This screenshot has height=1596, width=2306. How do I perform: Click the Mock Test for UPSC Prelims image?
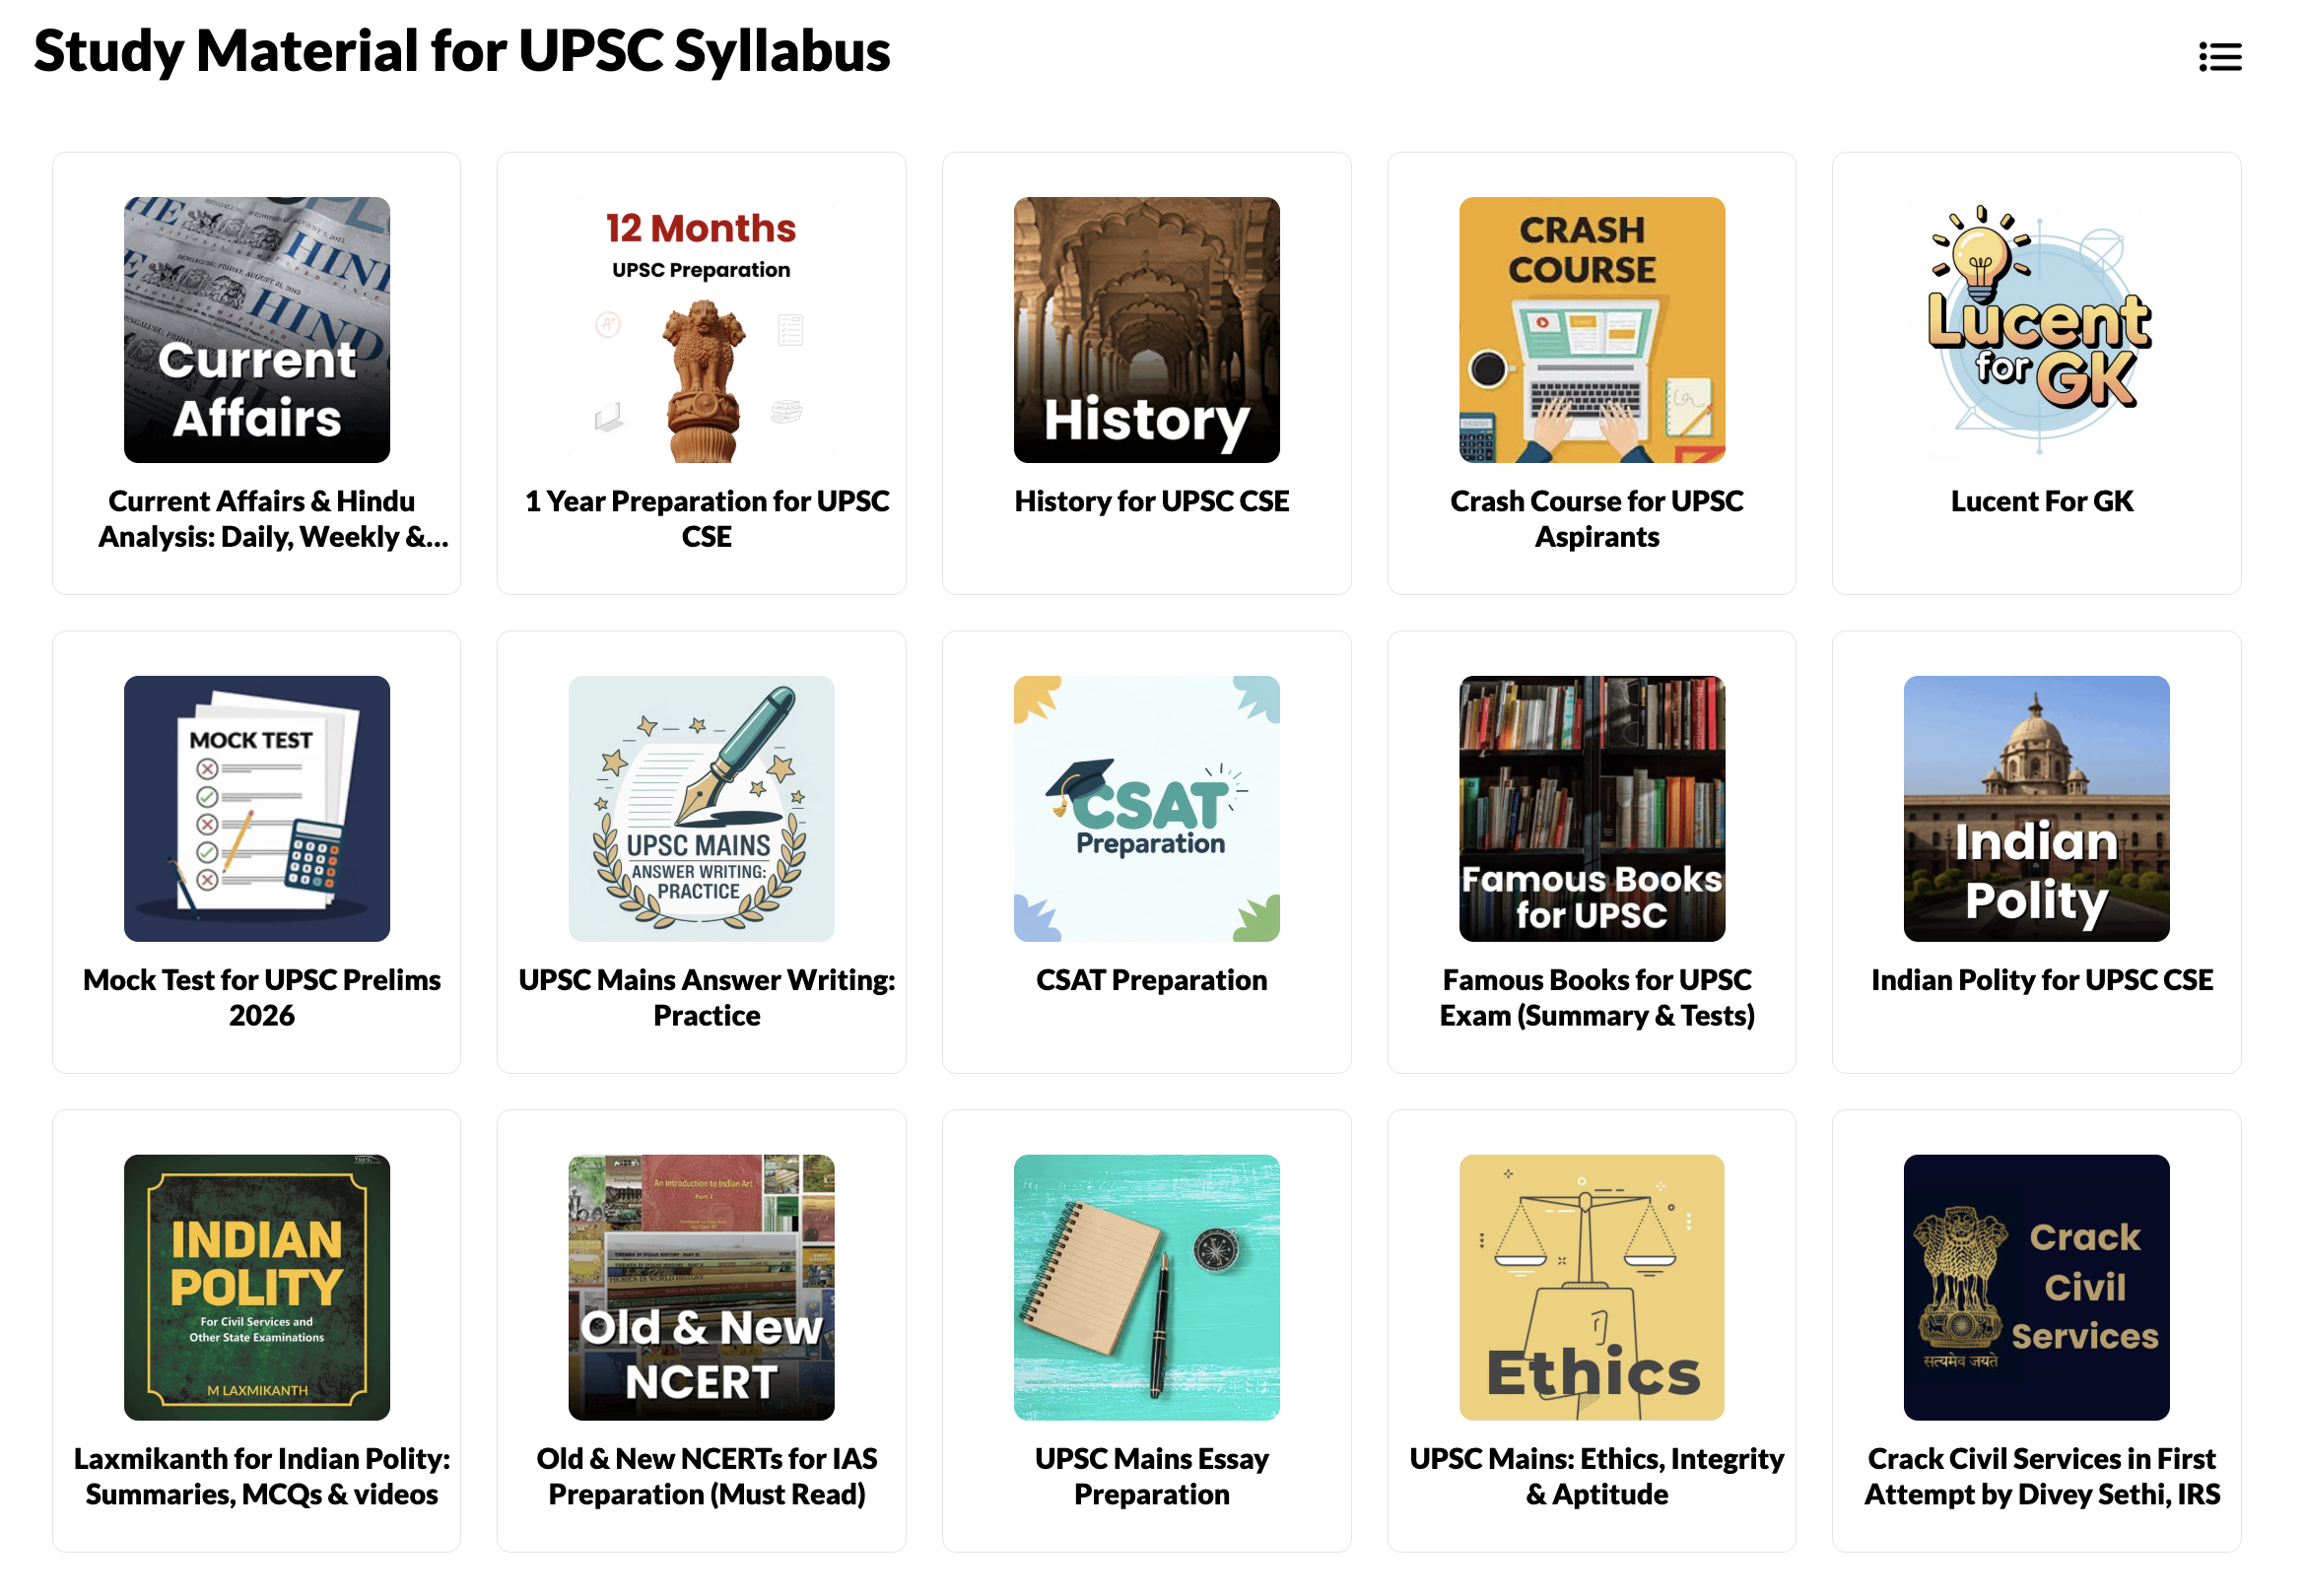coord(257,808)
